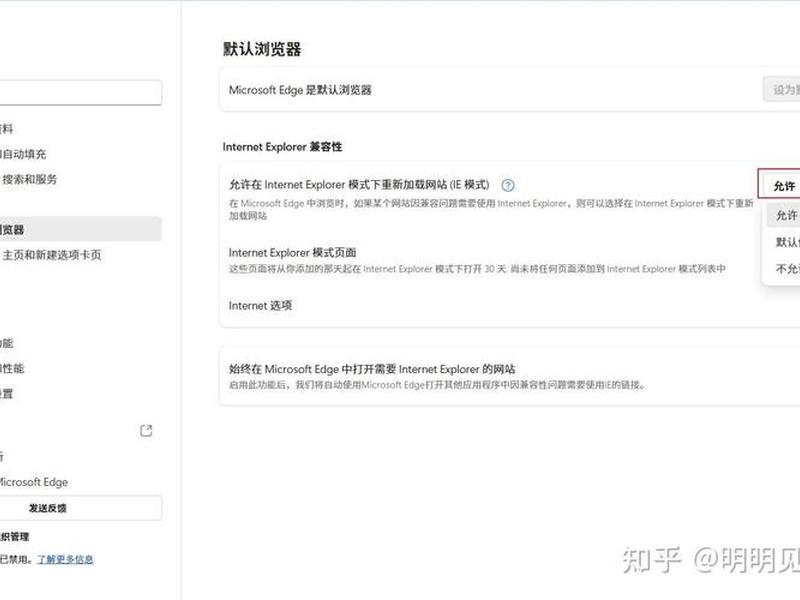This screenshot has height=600, width=800.
Task: Click the Internet 选项 row
Action: (510, 306)
